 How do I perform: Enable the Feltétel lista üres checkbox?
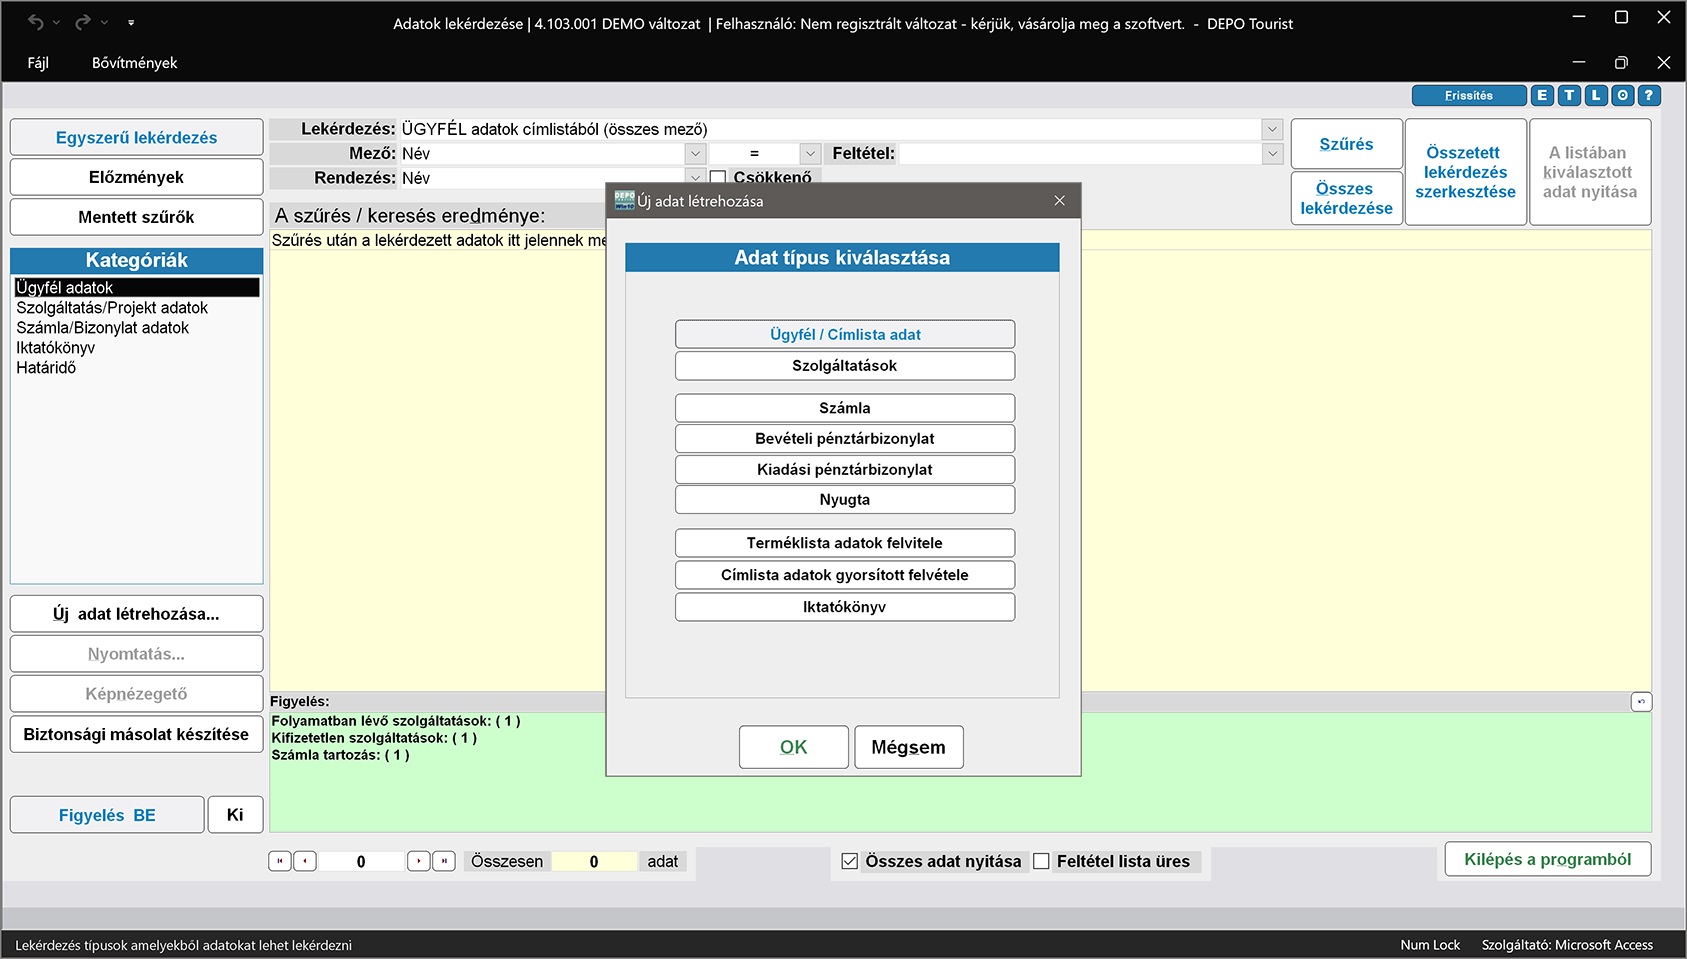[1041, 861]
